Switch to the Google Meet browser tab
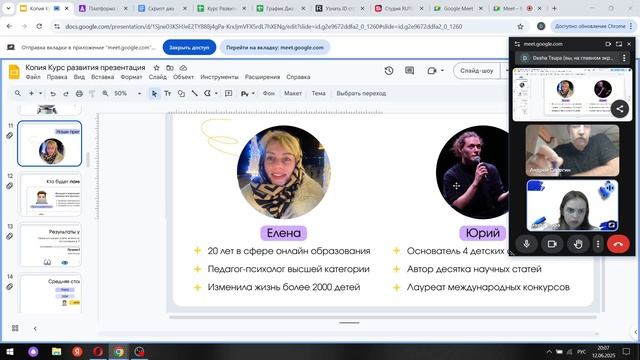 [458, 8]
